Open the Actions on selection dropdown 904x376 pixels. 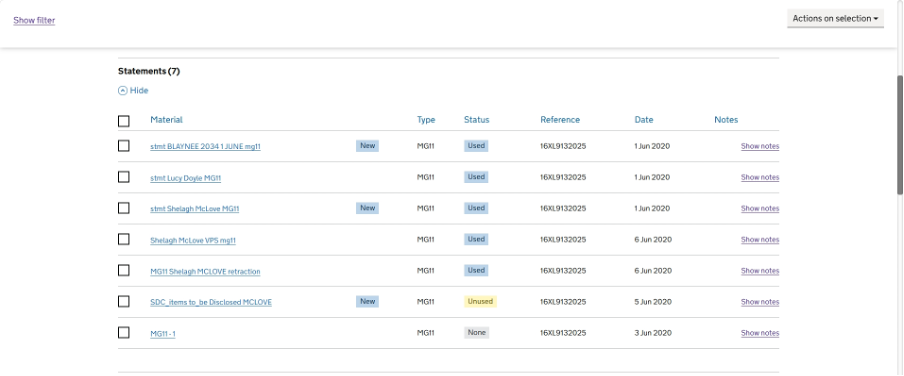[x=835, y=18]
